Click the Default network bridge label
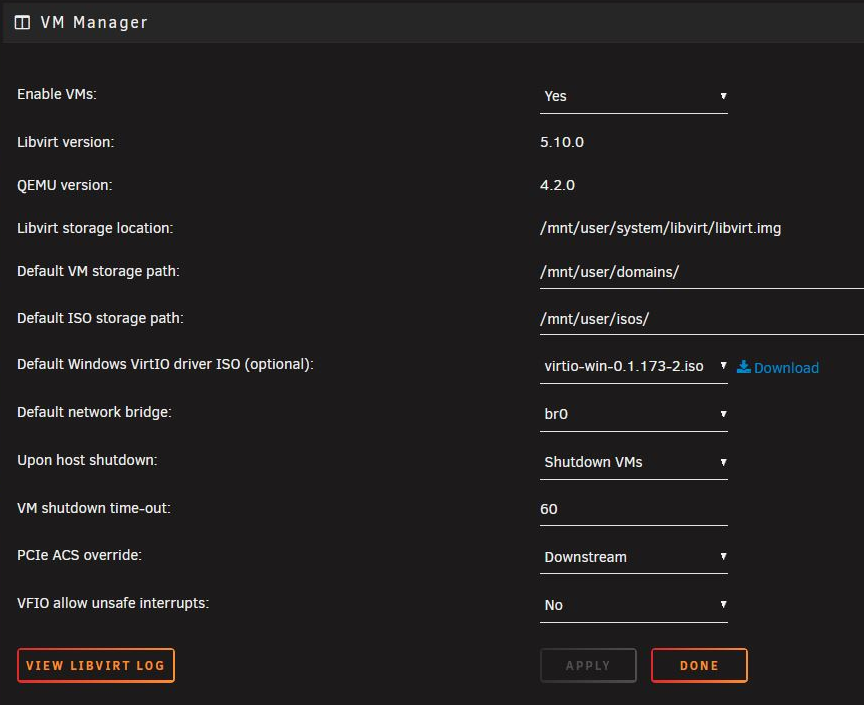 tap(94, 412)
